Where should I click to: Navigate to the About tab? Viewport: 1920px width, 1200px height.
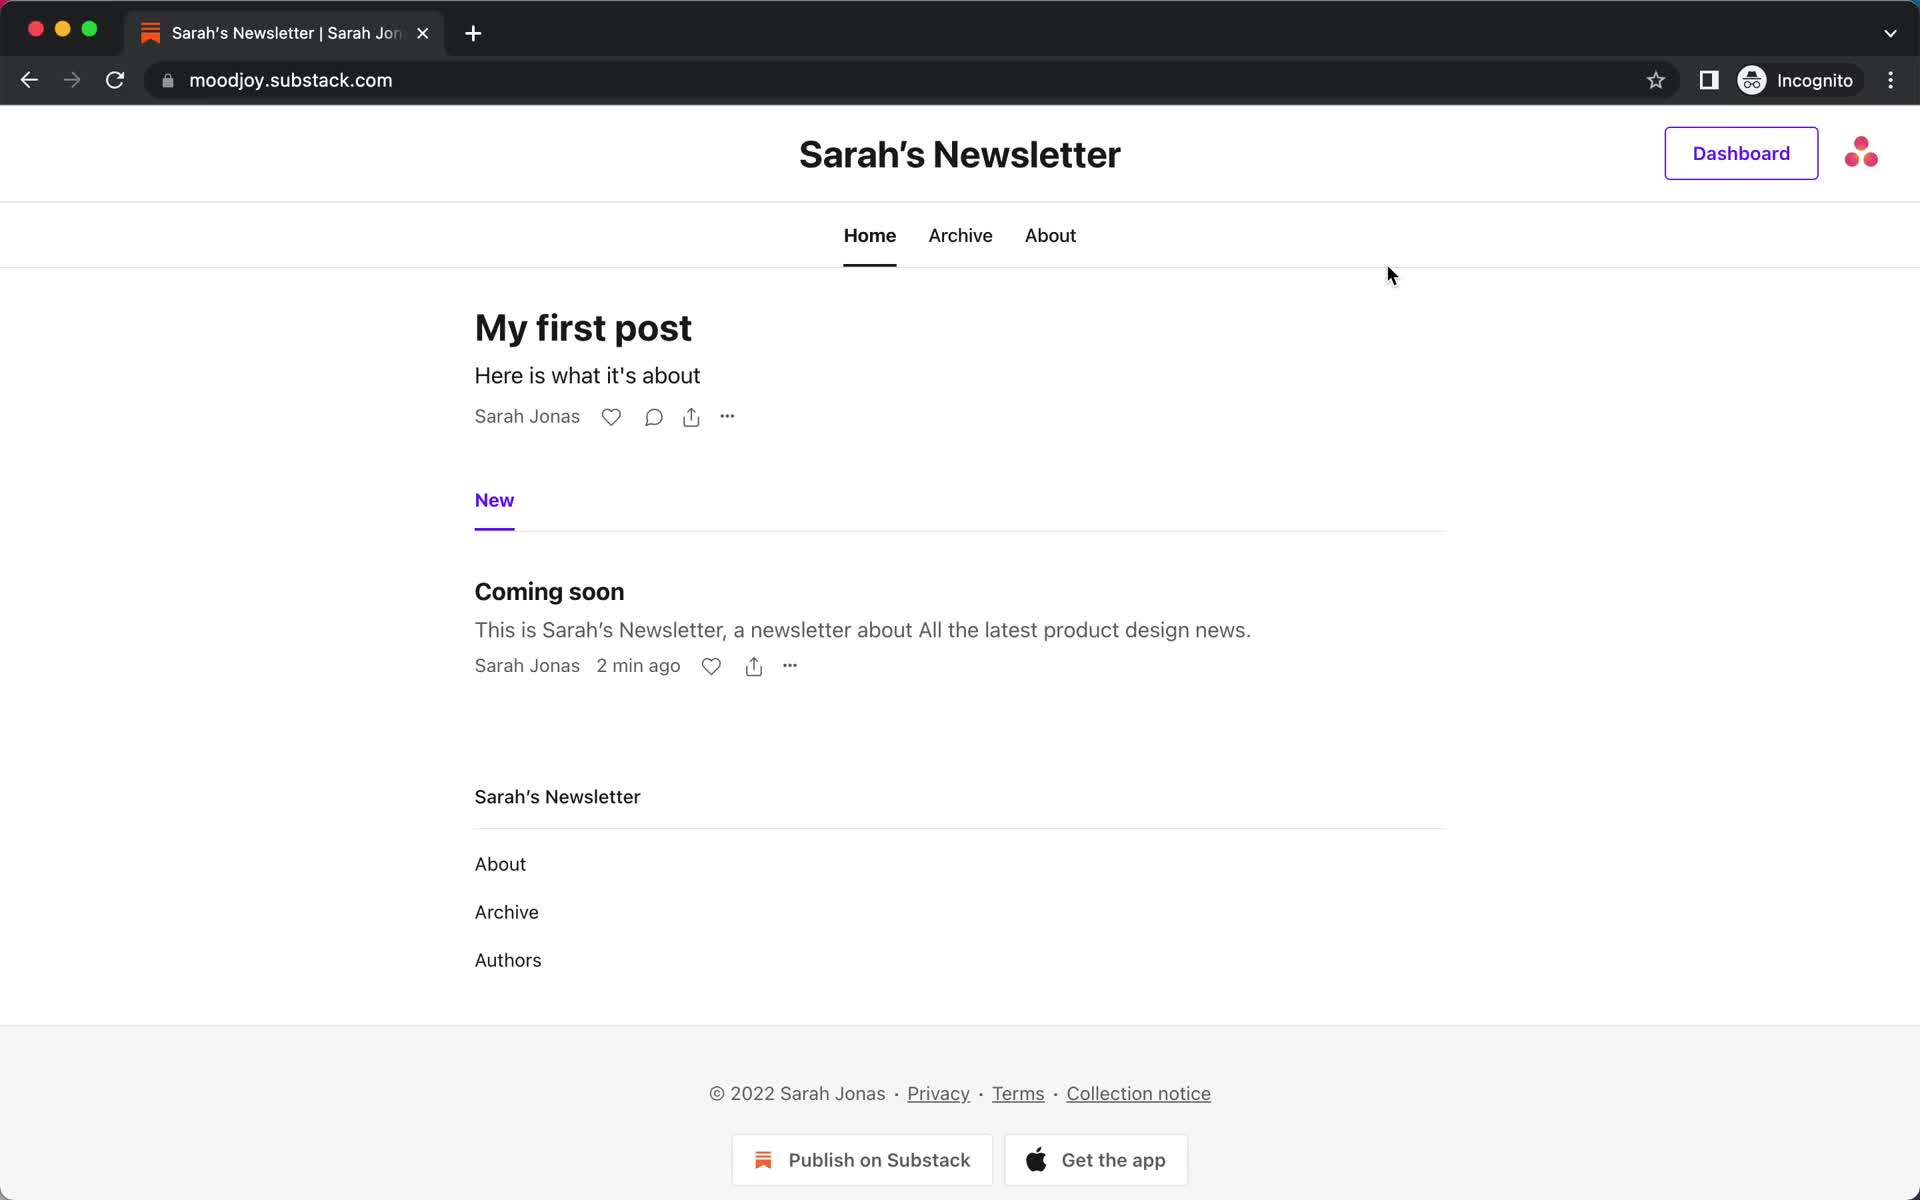[1051, 235]
